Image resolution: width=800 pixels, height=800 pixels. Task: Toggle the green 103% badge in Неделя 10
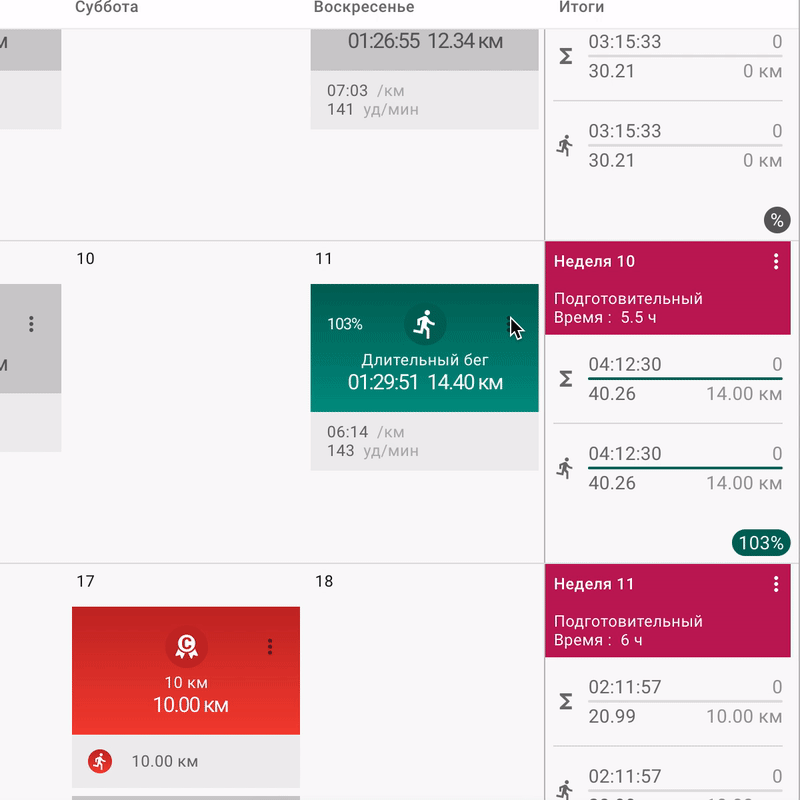[x=761, y=542]
